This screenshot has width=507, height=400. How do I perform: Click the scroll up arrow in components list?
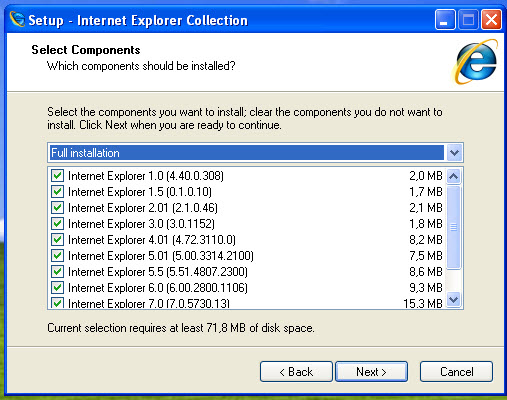(x=453, y=176)
